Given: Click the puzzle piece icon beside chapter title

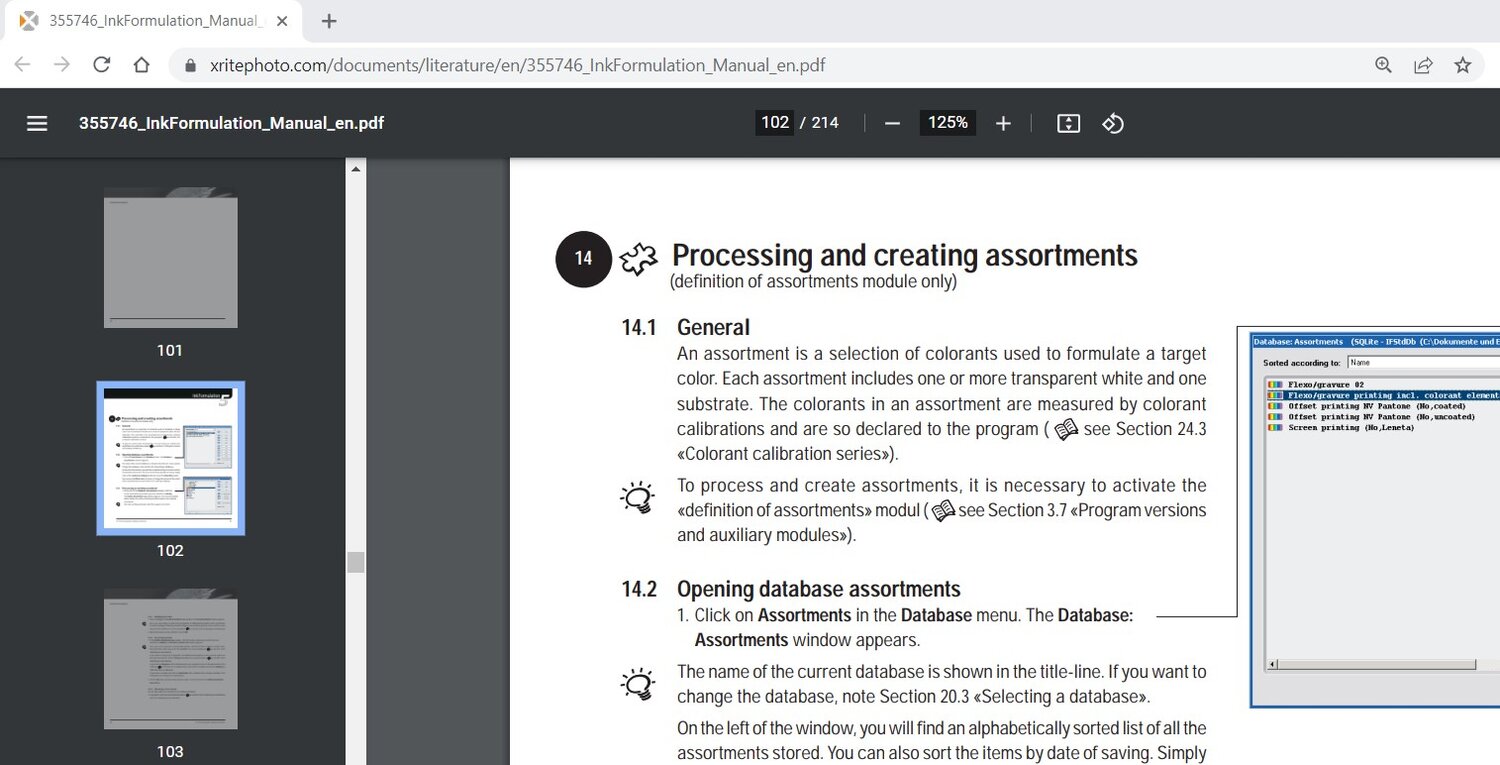Looking at the screenshot, I should (639, 259).
